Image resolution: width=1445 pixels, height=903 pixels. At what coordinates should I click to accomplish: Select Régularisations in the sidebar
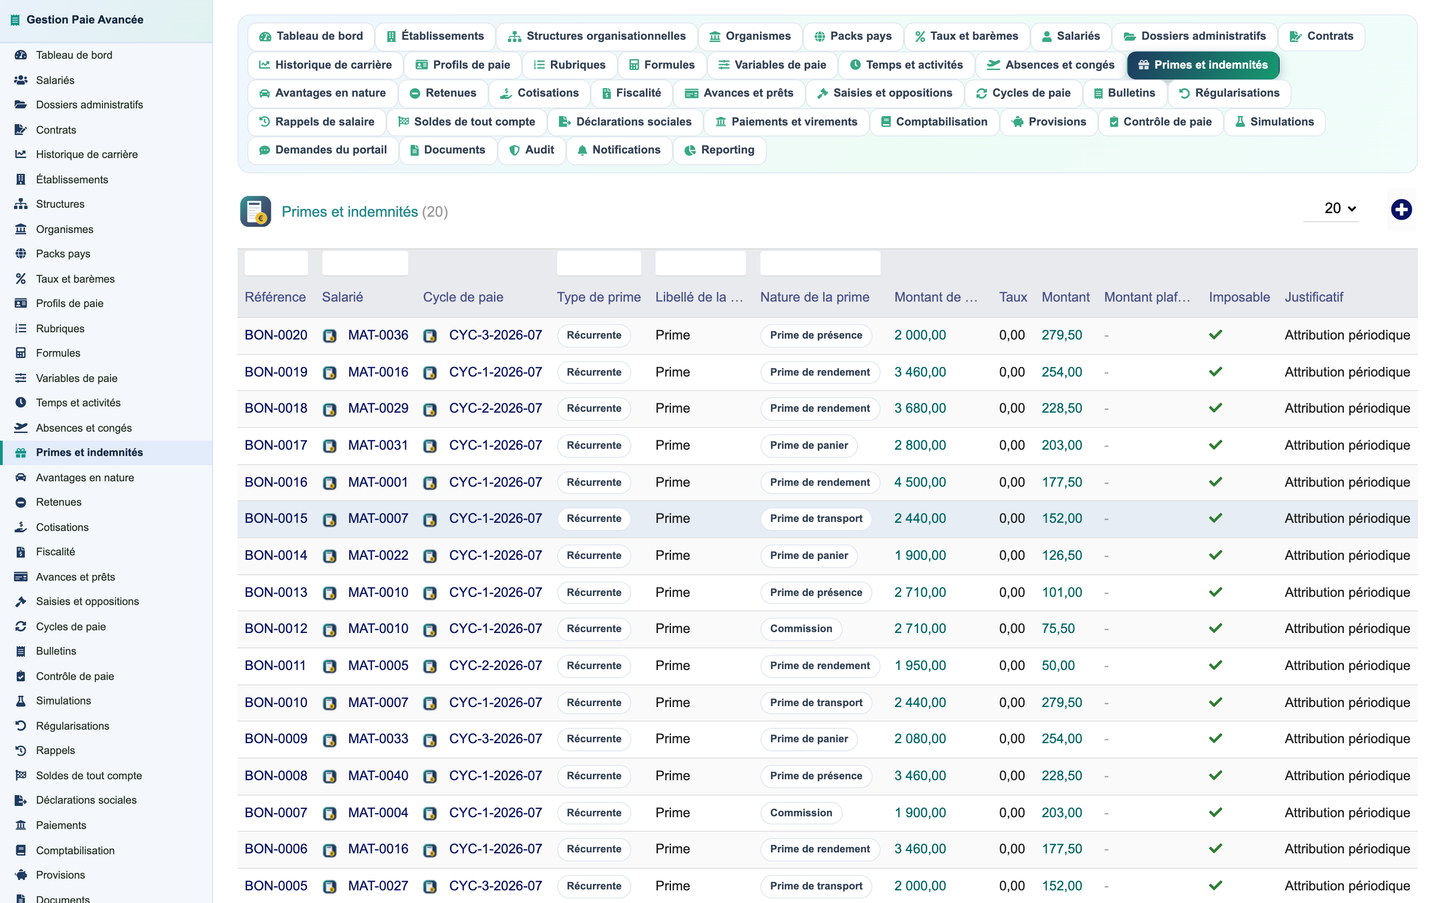73,726
